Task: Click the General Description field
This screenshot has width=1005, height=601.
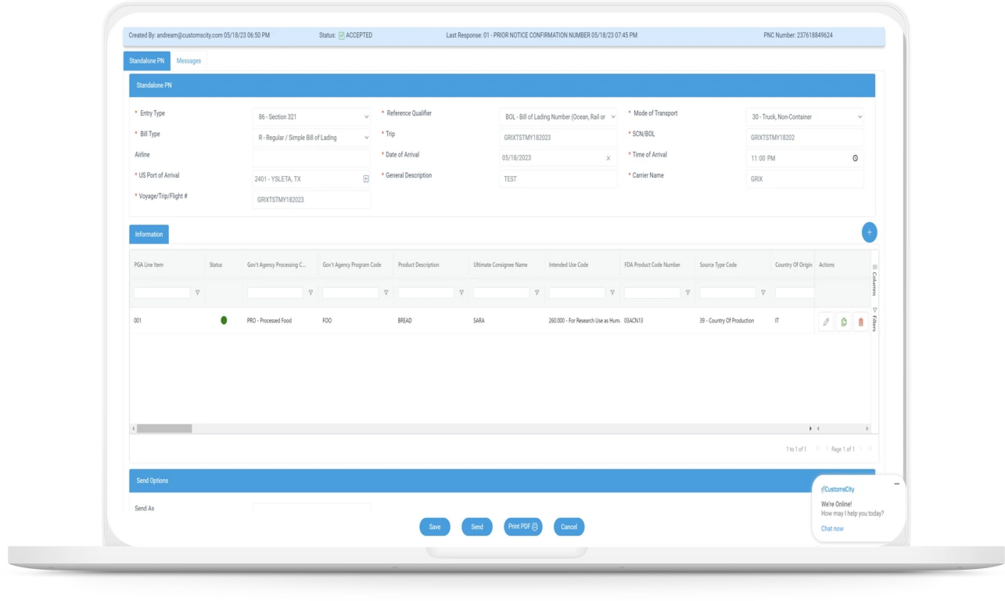Action: (558, 179)
